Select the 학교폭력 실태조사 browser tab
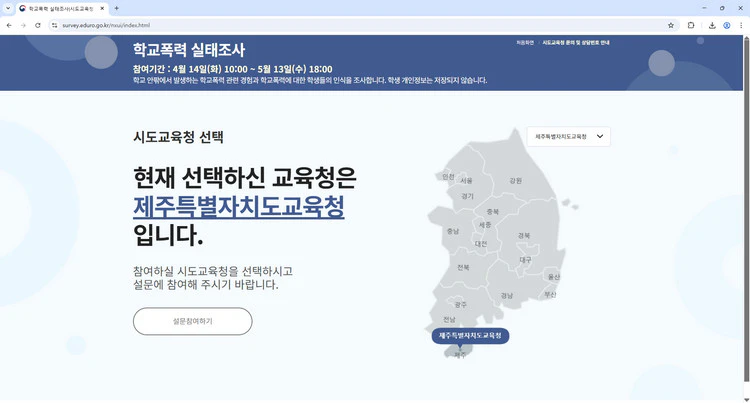The height and width of the screenshot is (403, 750). click(60, 8)
